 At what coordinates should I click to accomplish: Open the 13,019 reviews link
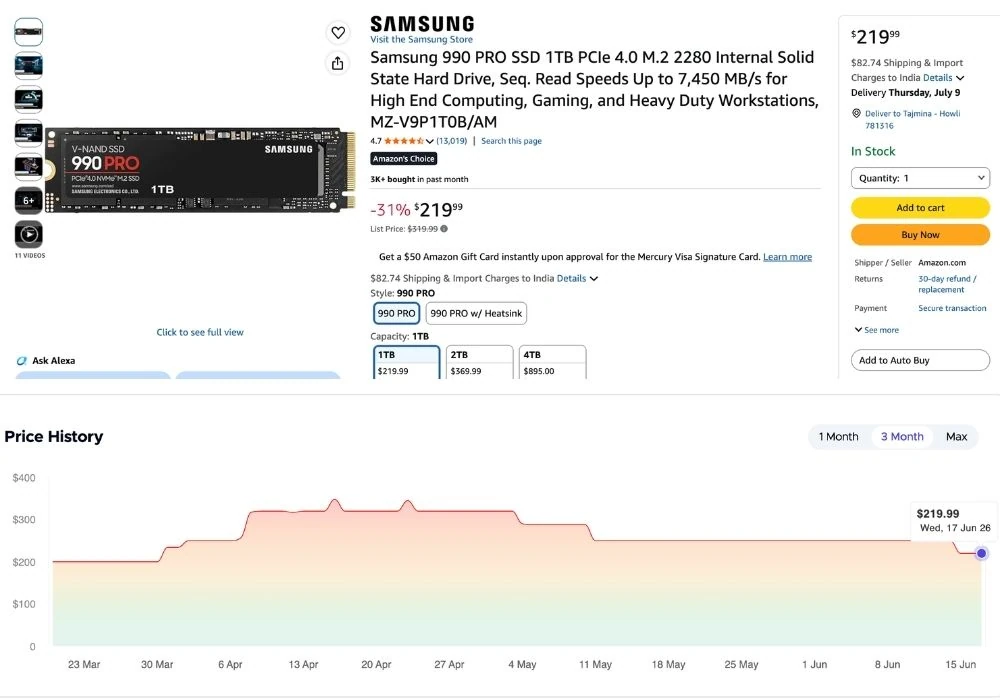coord(452,141)
